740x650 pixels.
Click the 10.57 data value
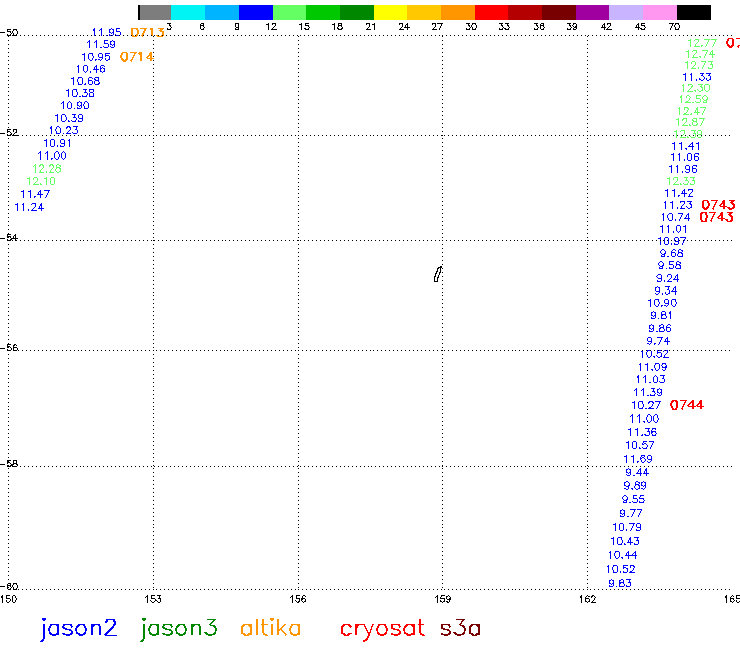pos(640,445)
